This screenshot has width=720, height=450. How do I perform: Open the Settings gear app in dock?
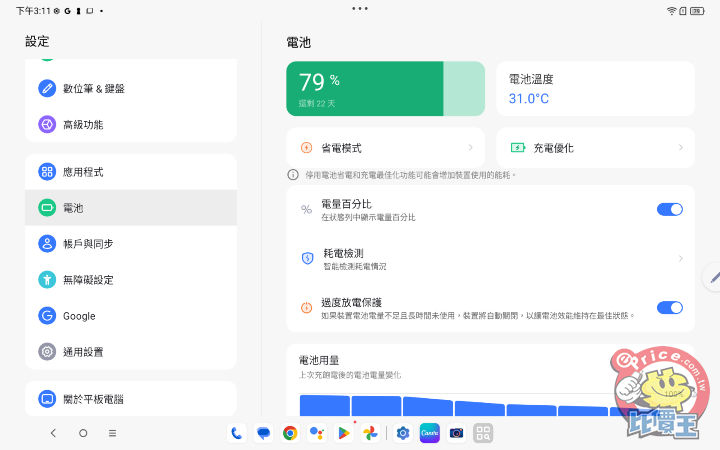click(403, 433)
